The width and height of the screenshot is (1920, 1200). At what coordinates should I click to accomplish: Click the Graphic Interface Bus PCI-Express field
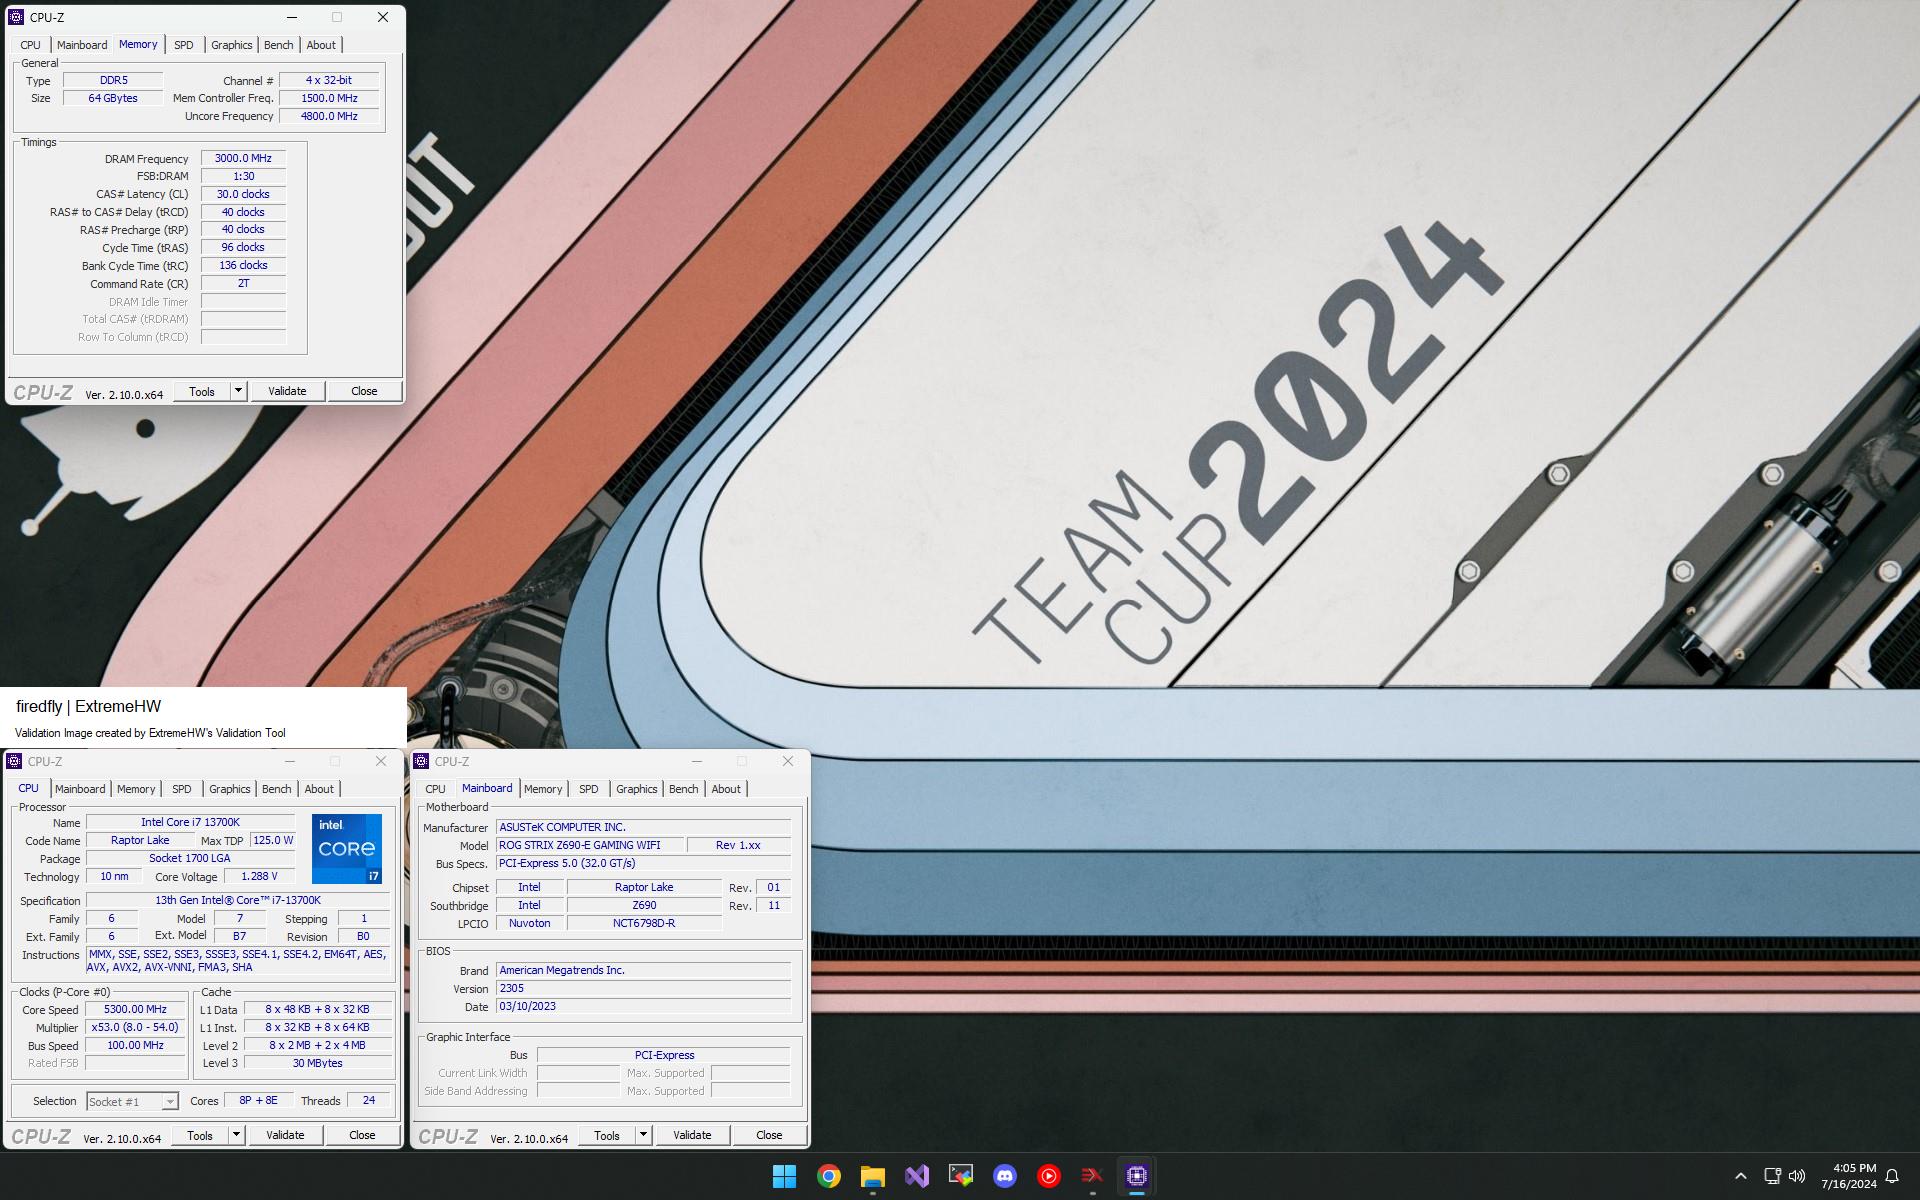[664, 1055]
